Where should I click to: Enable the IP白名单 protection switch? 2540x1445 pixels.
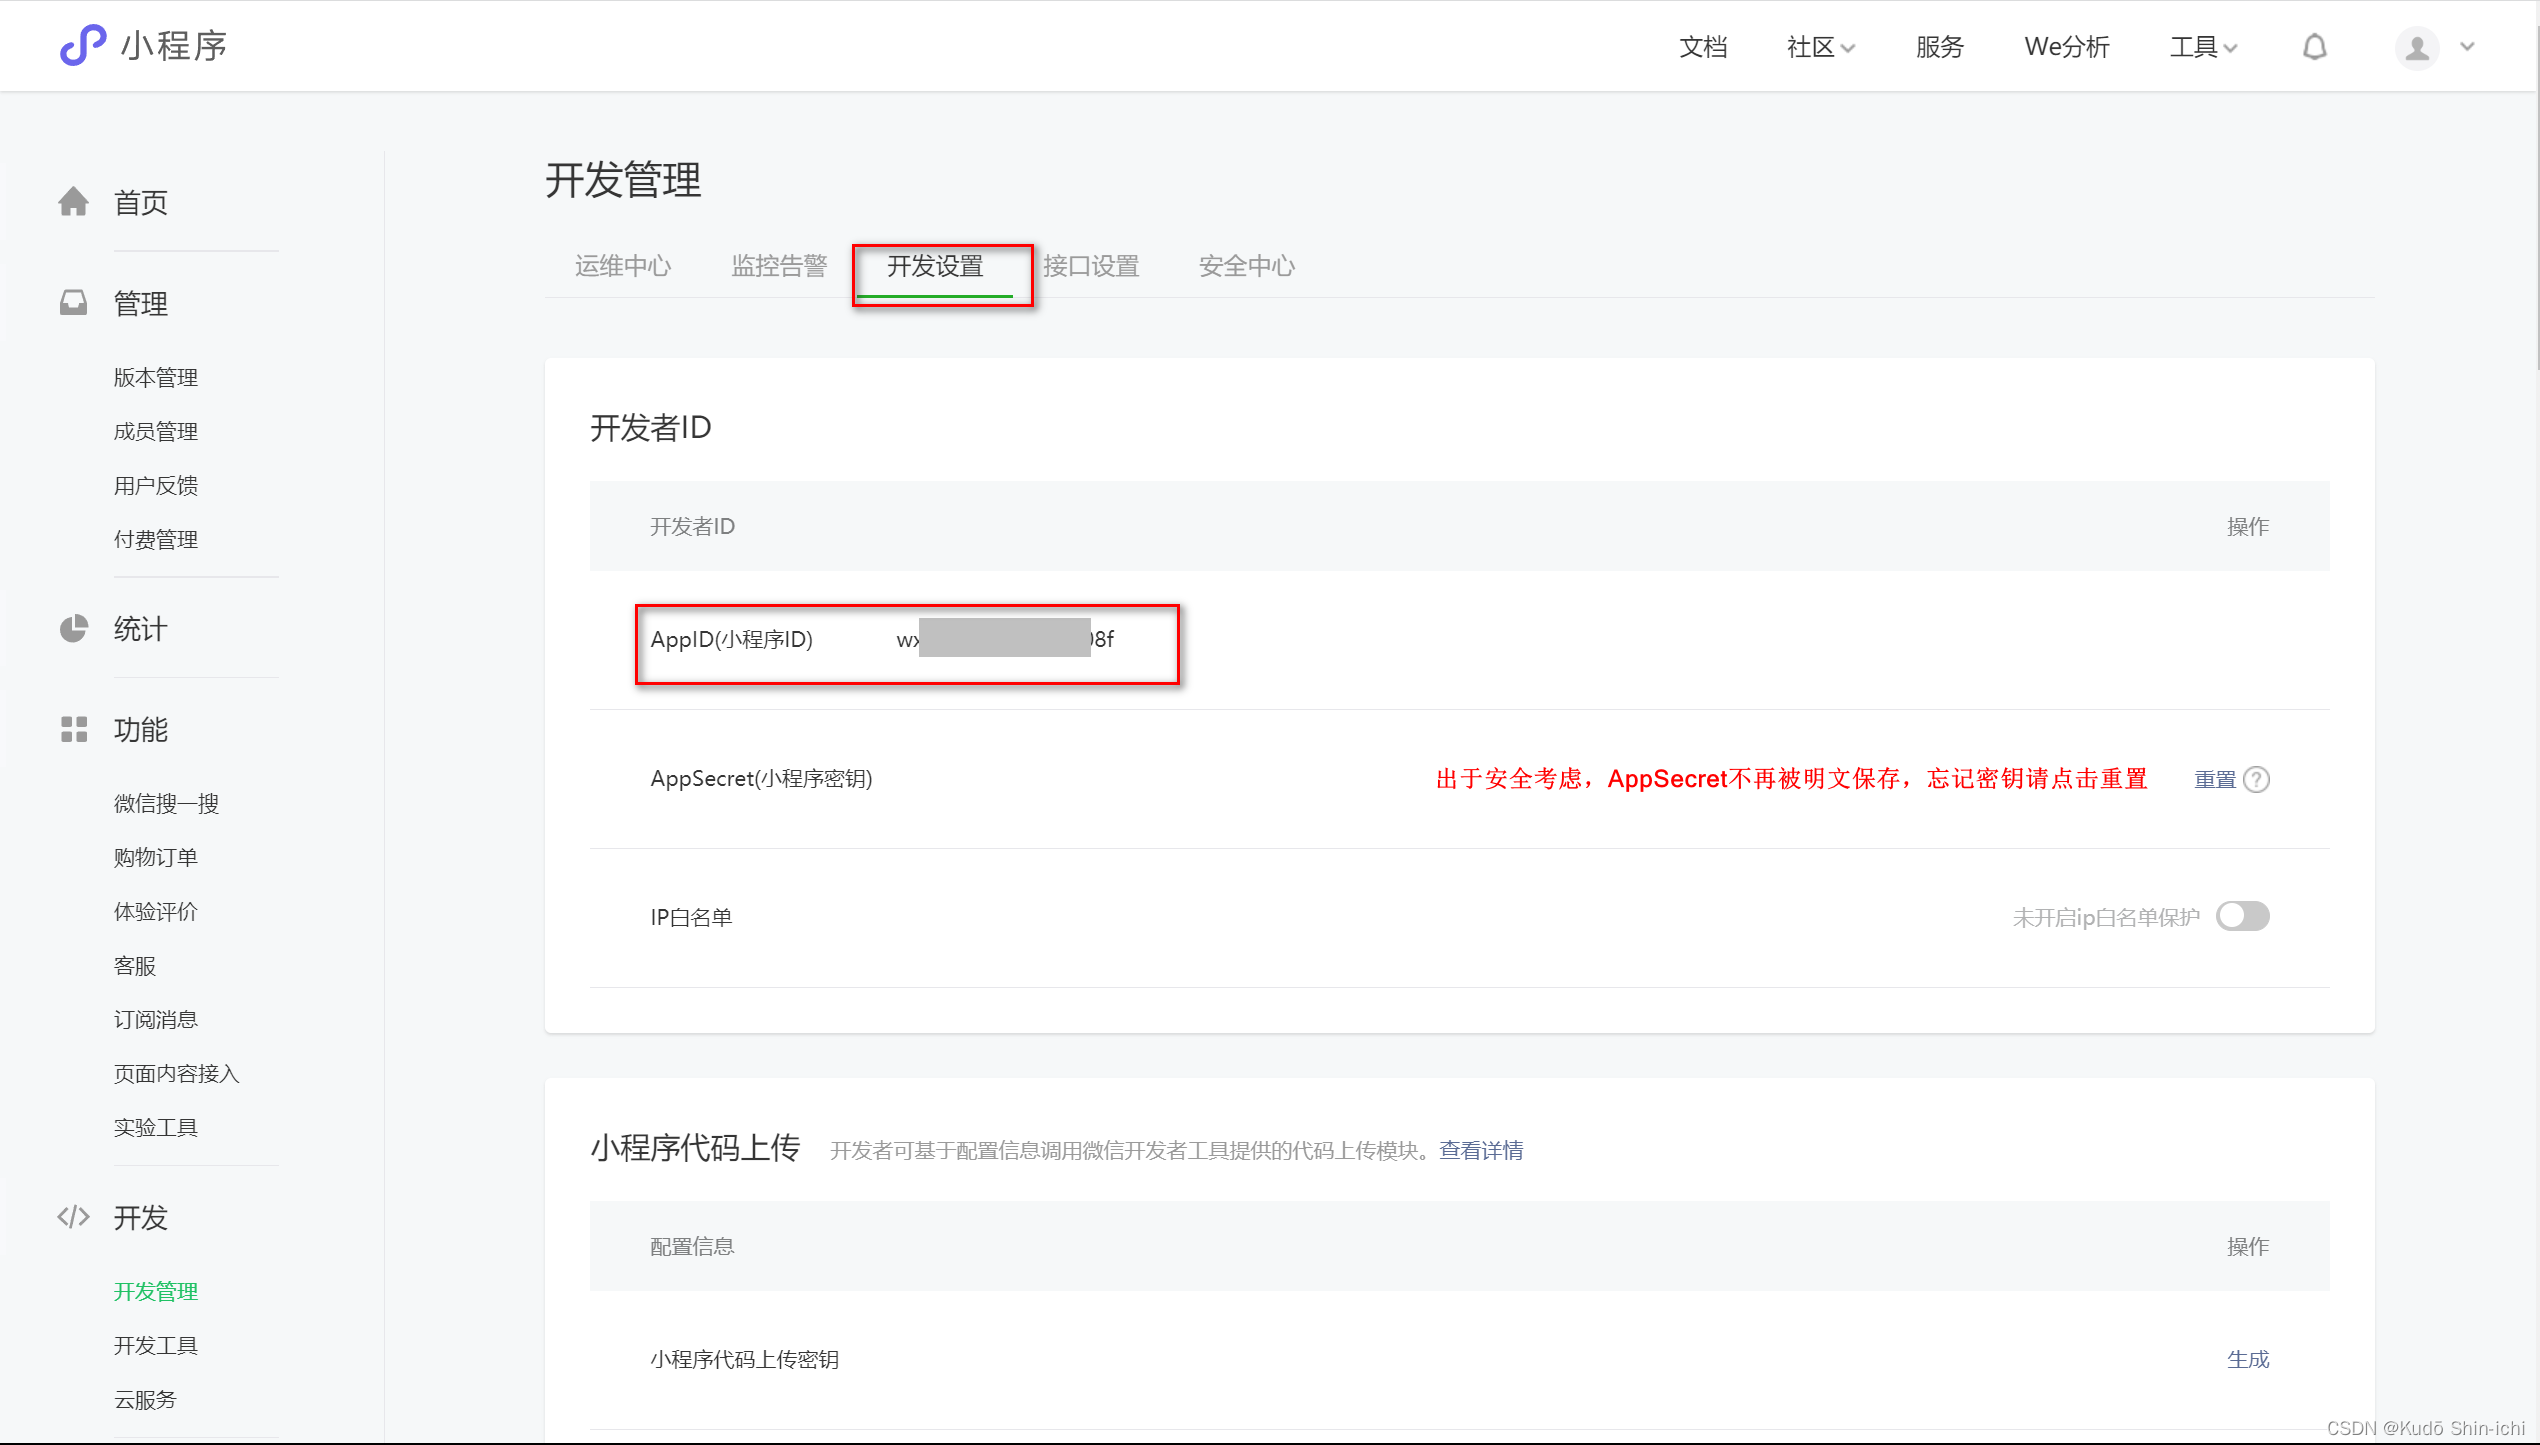pyautogui.click(x=2242, y=916)
